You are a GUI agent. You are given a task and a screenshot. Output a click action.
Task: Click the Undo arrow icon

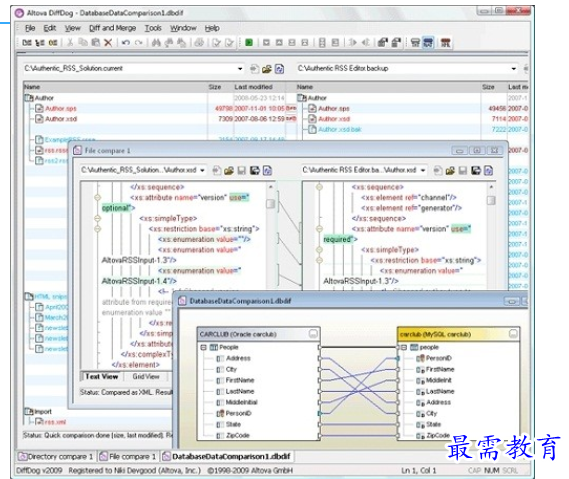126,43
